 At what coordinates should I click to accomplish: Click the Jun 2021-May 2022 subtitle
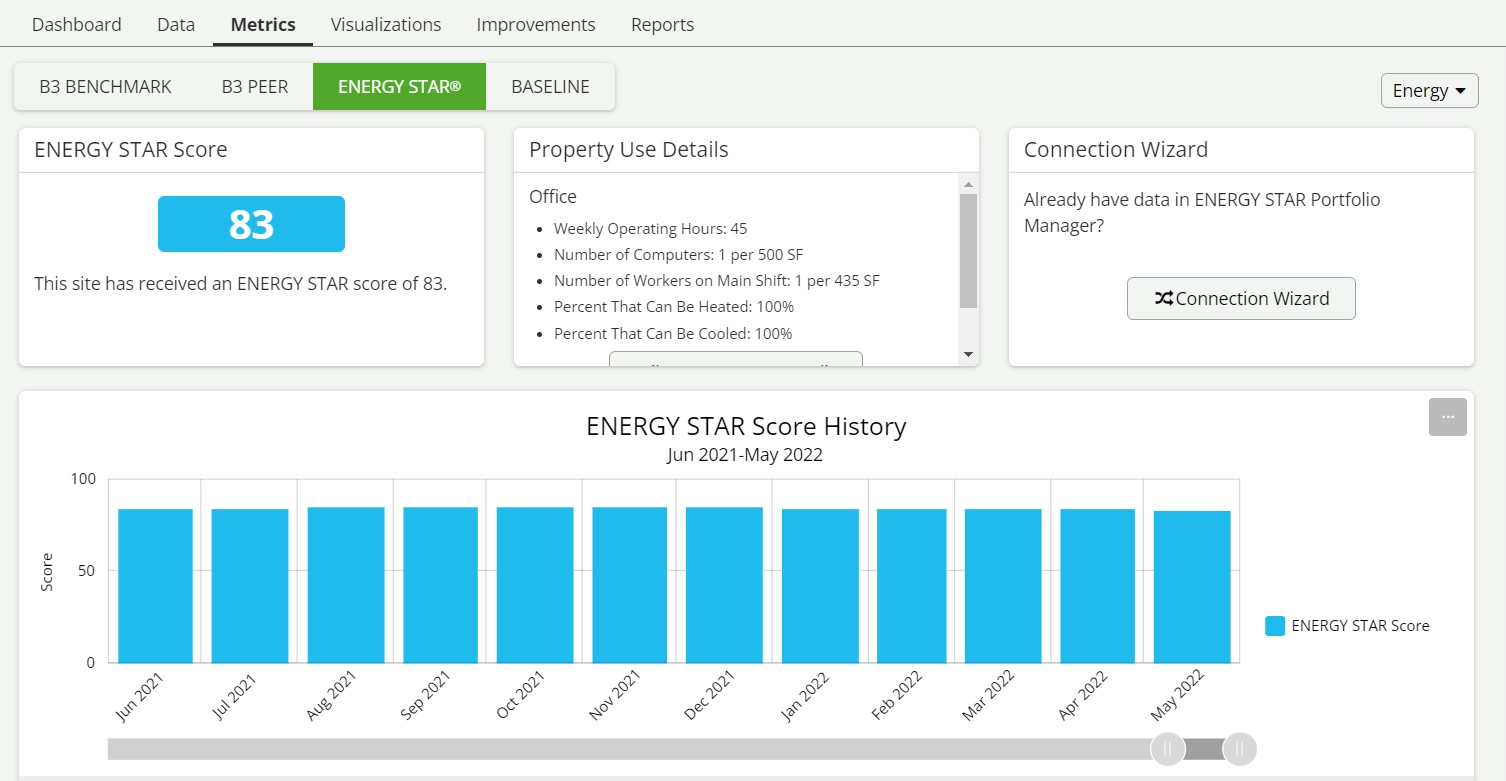point(745,455)
